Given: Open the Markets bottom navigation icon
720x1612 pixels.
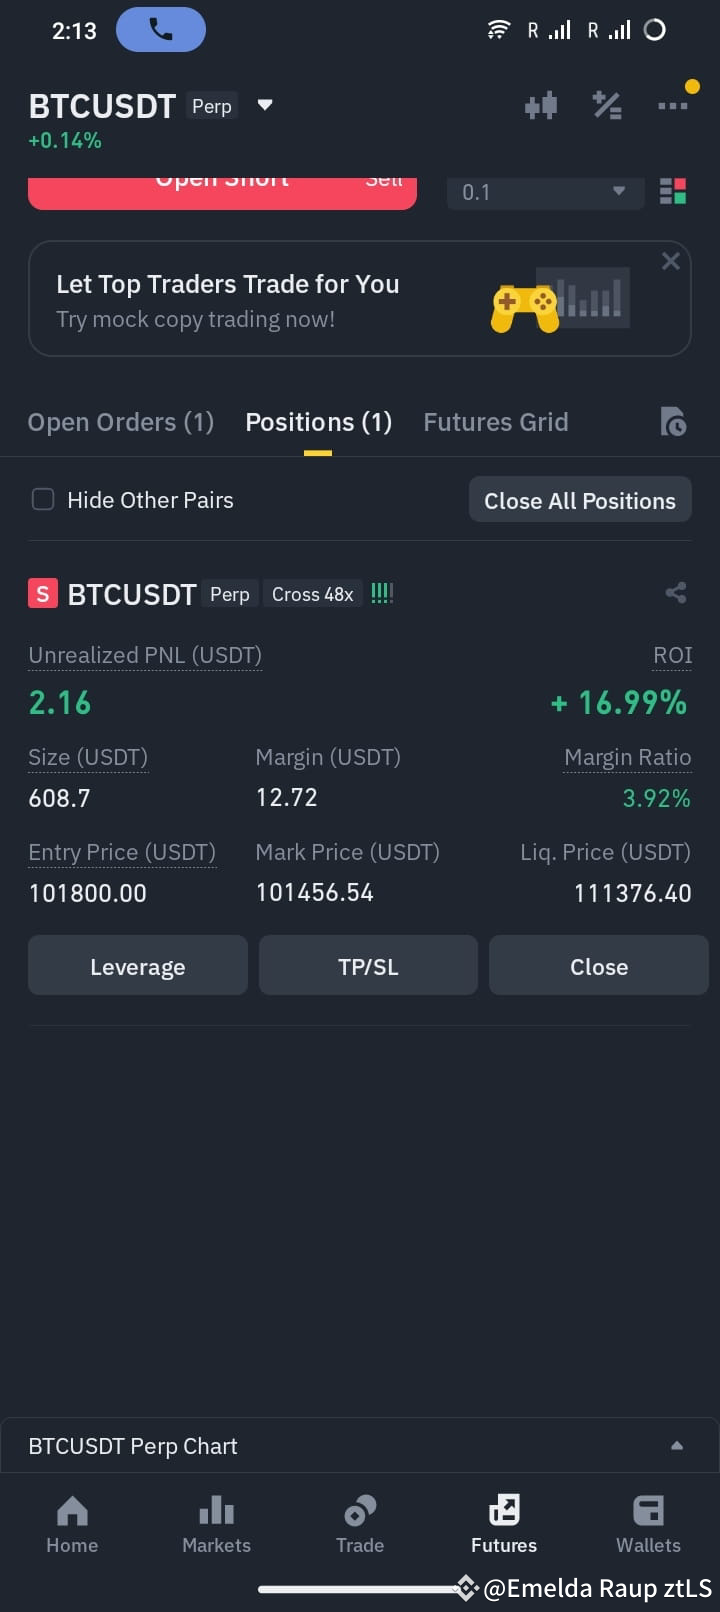Looking at the screenshot, I should [216, 1510].
